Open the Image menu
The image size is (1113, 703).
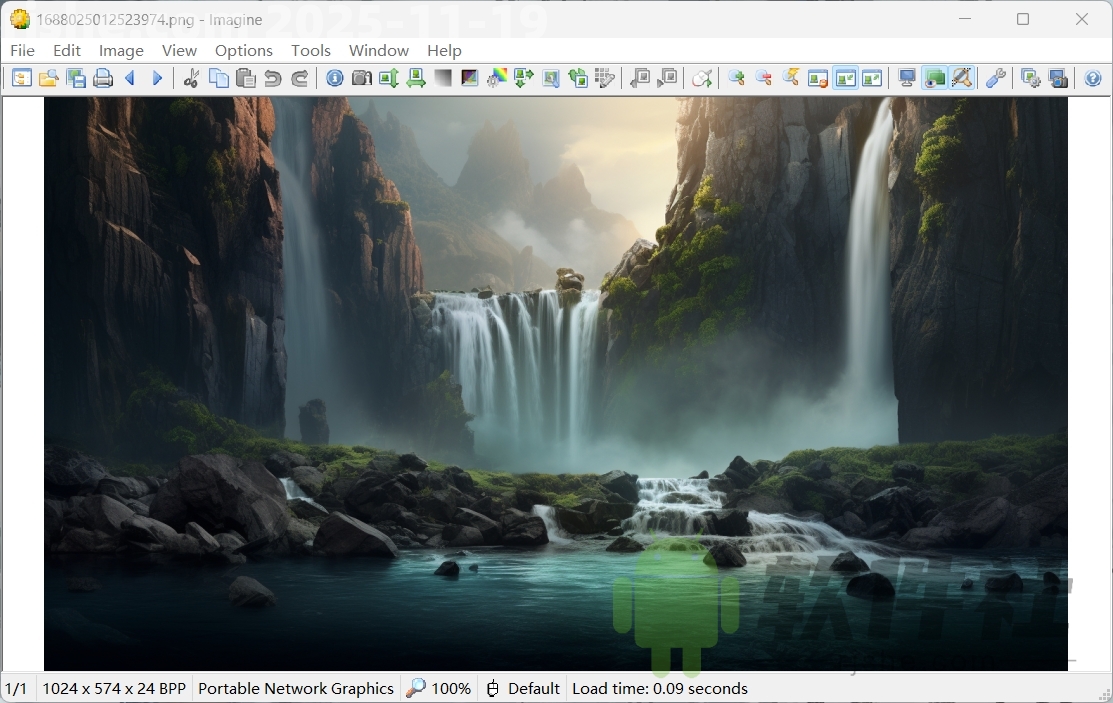[121, 50]
